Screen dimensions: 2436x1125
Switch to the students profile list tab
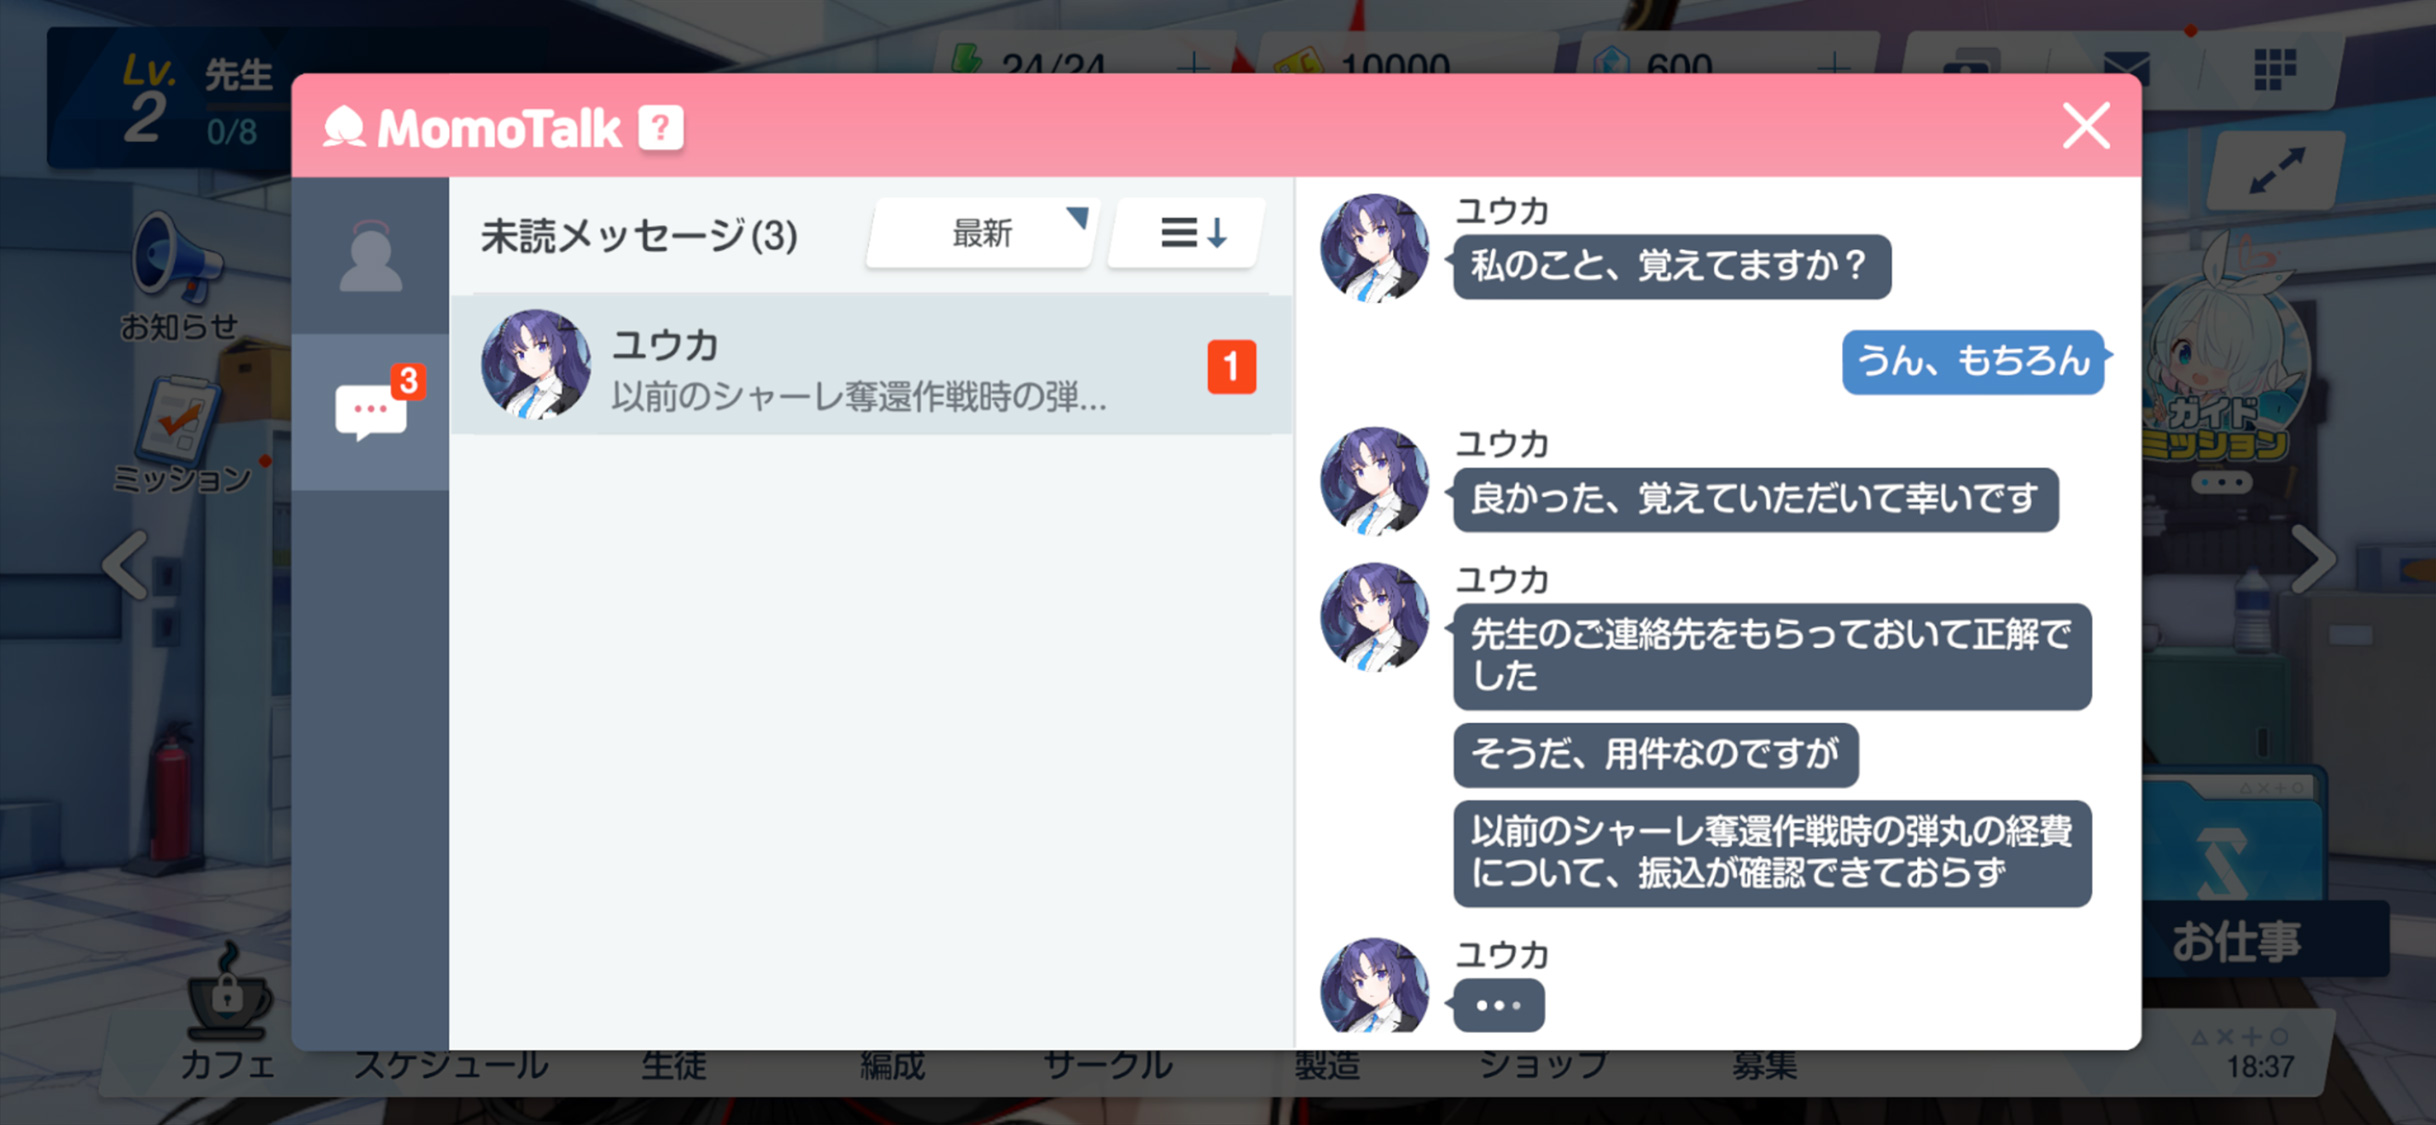point(370,257)
